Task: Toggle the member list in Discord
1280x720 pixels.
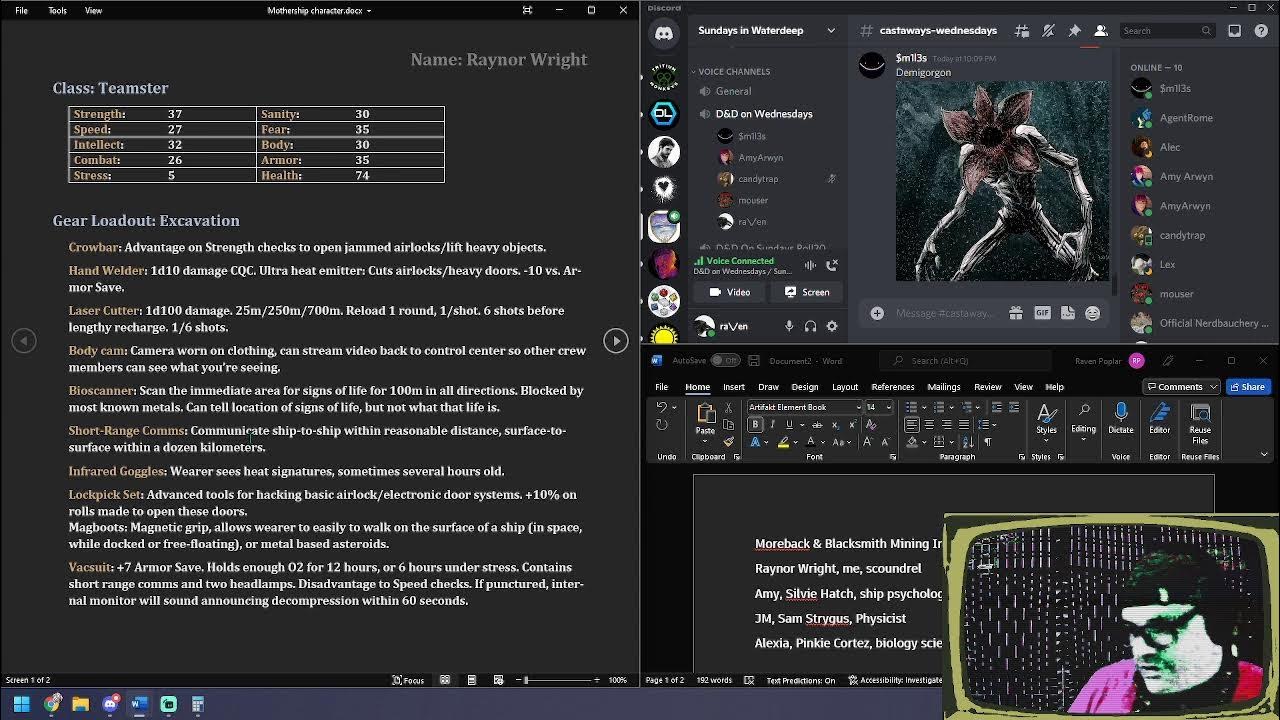Action: point(1100,31)
